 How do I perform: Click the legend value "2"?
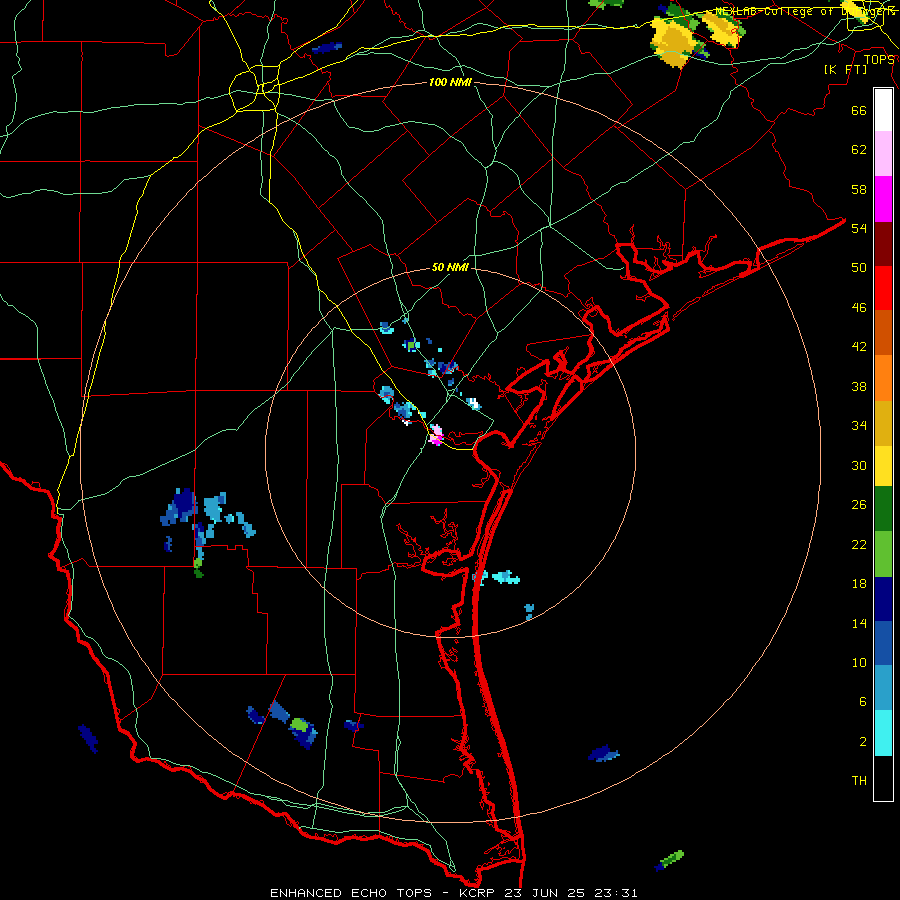pos(863,742)
